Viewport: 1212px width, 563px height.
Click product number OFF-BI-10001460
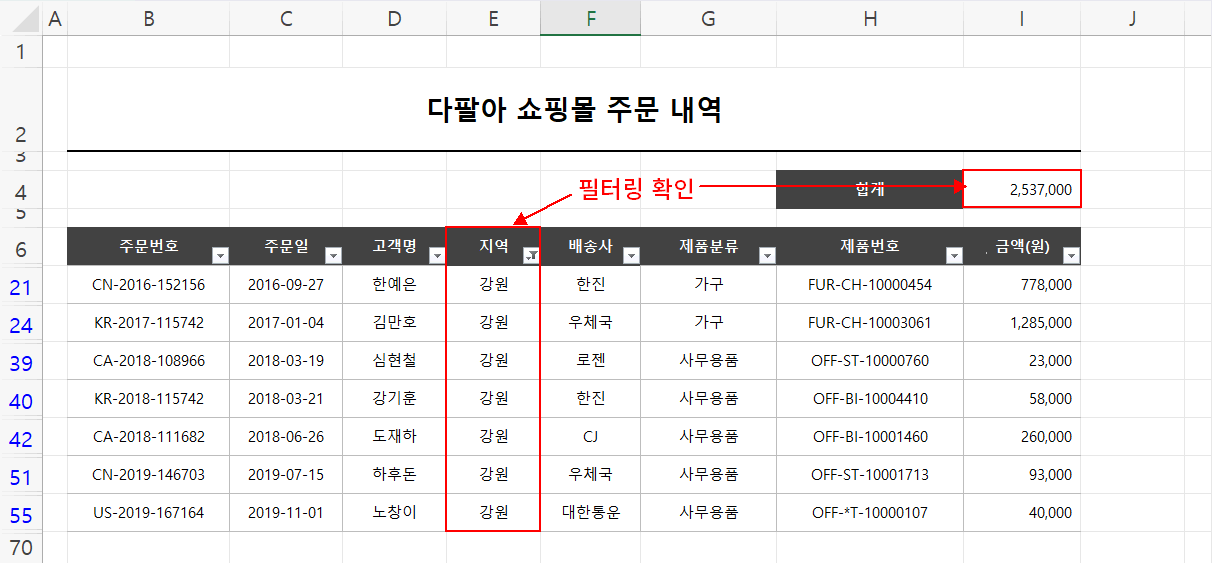coord(870,437)
